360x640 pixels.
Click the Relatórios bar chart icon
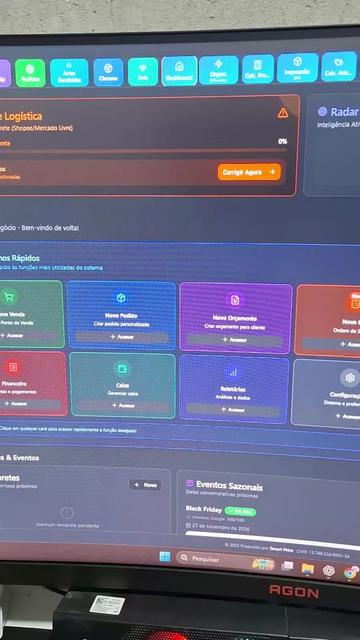(x=233, y=372)
